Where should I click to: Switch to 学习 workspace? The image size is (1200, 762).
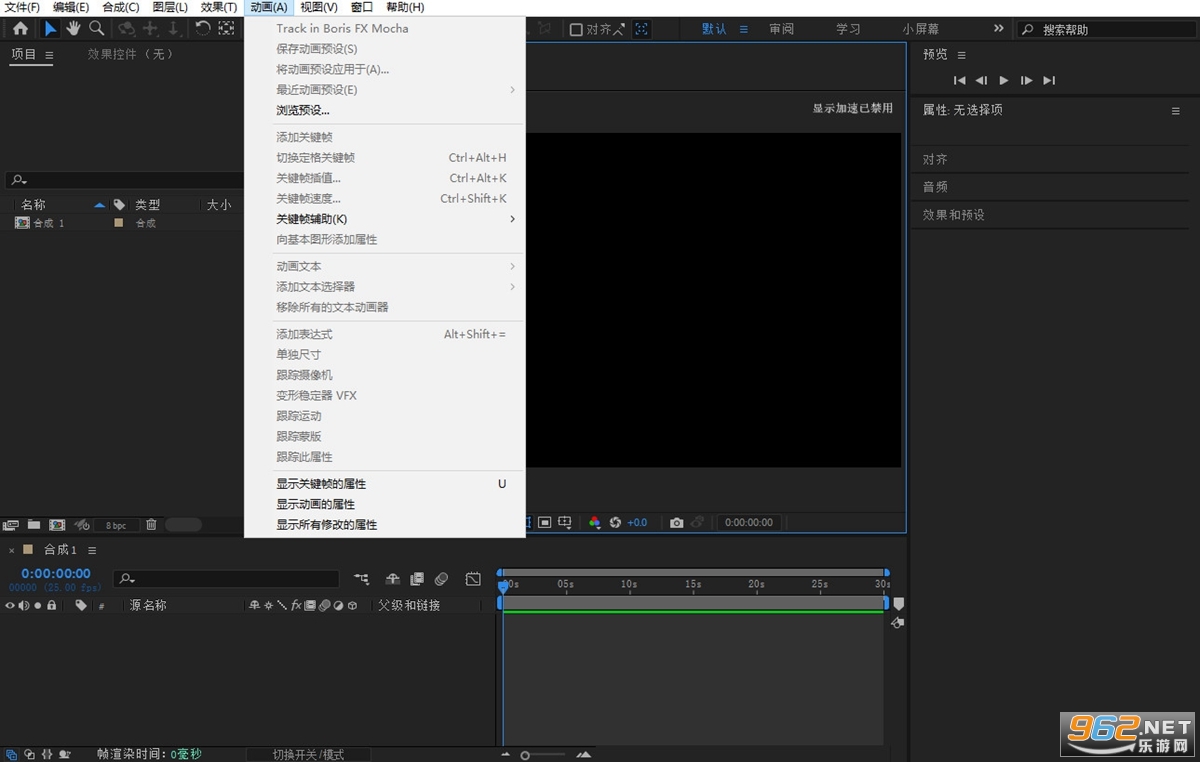pyautogui.click(x=848, y=29)
